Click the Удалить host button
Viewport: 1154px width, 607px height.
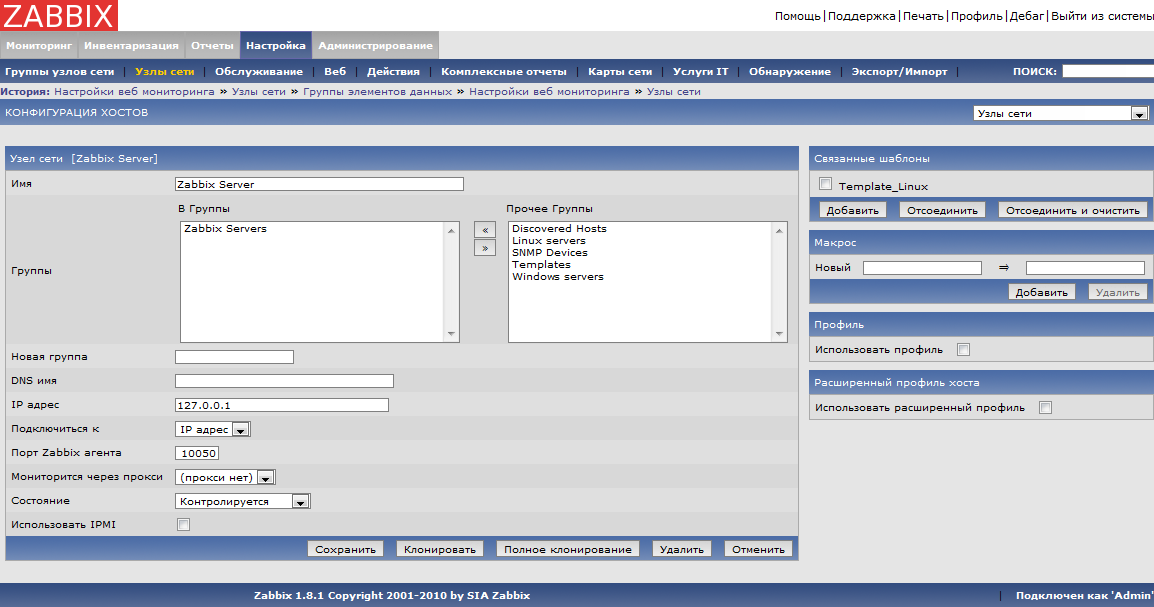click(x=682, y=549)
